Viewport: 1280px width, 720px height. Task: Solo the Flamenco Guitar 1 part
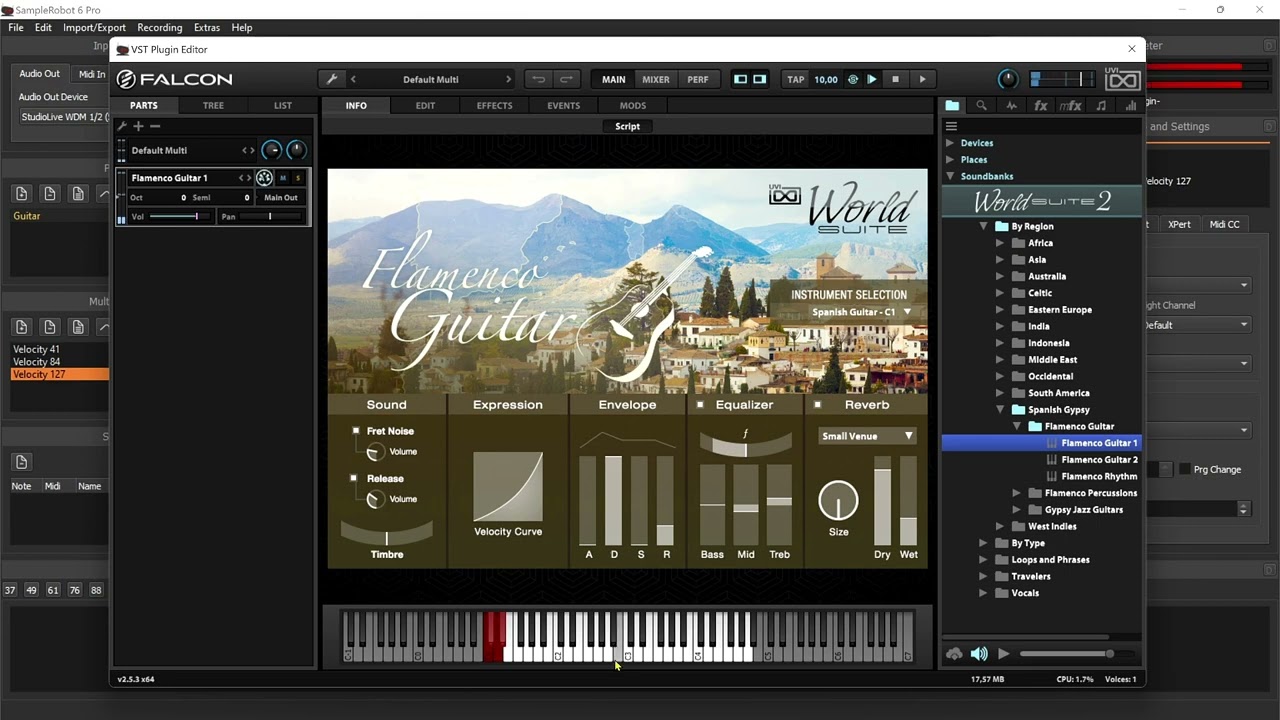point(297,178)
